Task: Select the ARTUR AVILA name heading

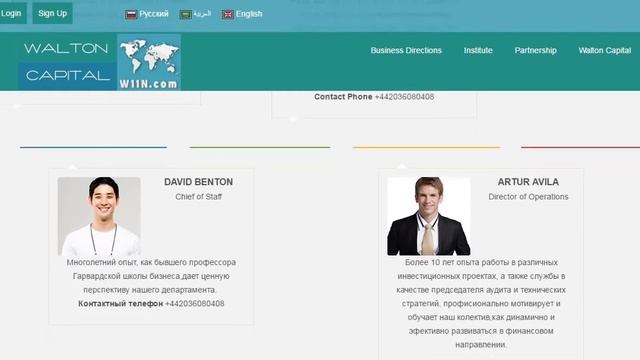Action: point(528,182)
